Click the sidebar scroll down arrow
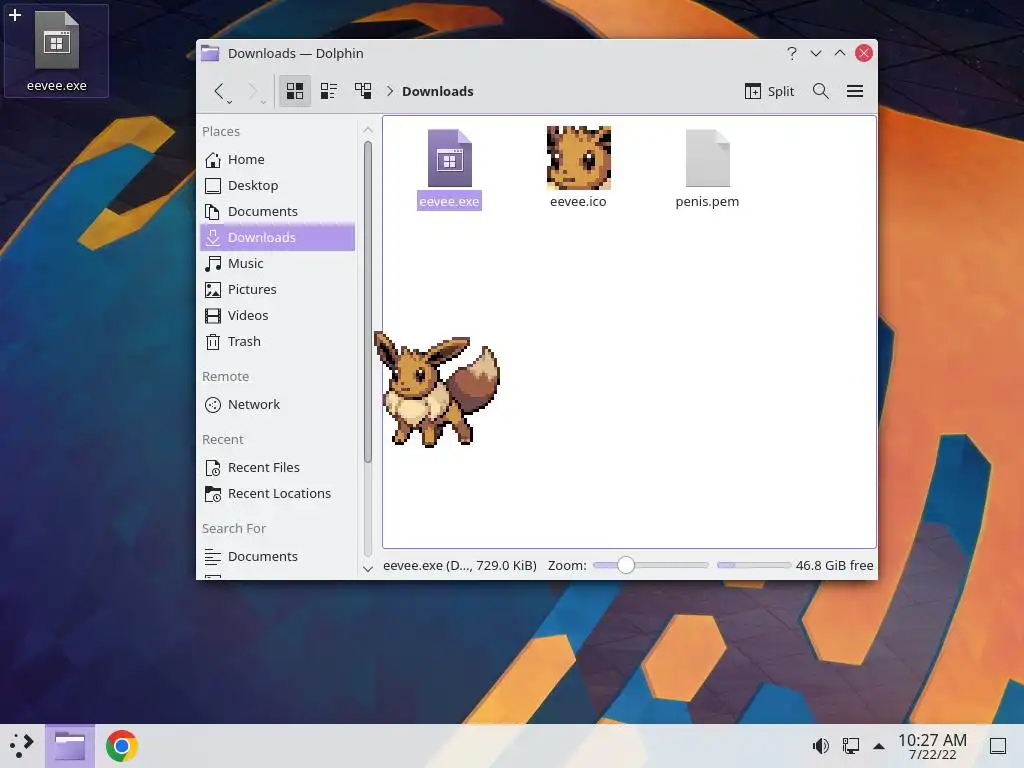The width and height of the screenshot is (1024, 768). tap(368, 569)
